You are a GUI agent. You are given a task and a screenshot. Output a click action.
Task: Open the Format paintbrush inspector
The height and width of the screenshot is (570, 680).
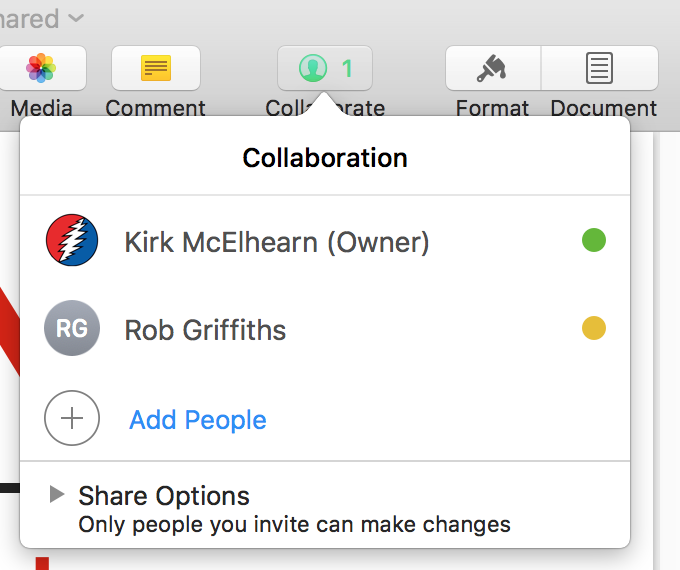(x=493, y=68)
